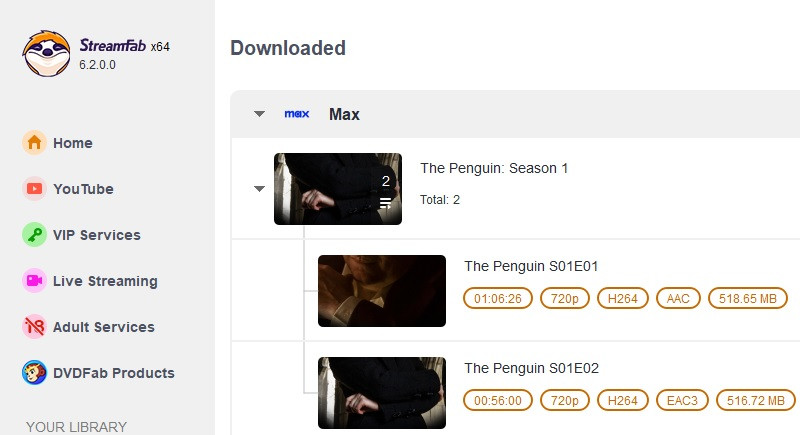Open the Home menu item
Viewport: 800px width, 435px height.
point(72,143)
